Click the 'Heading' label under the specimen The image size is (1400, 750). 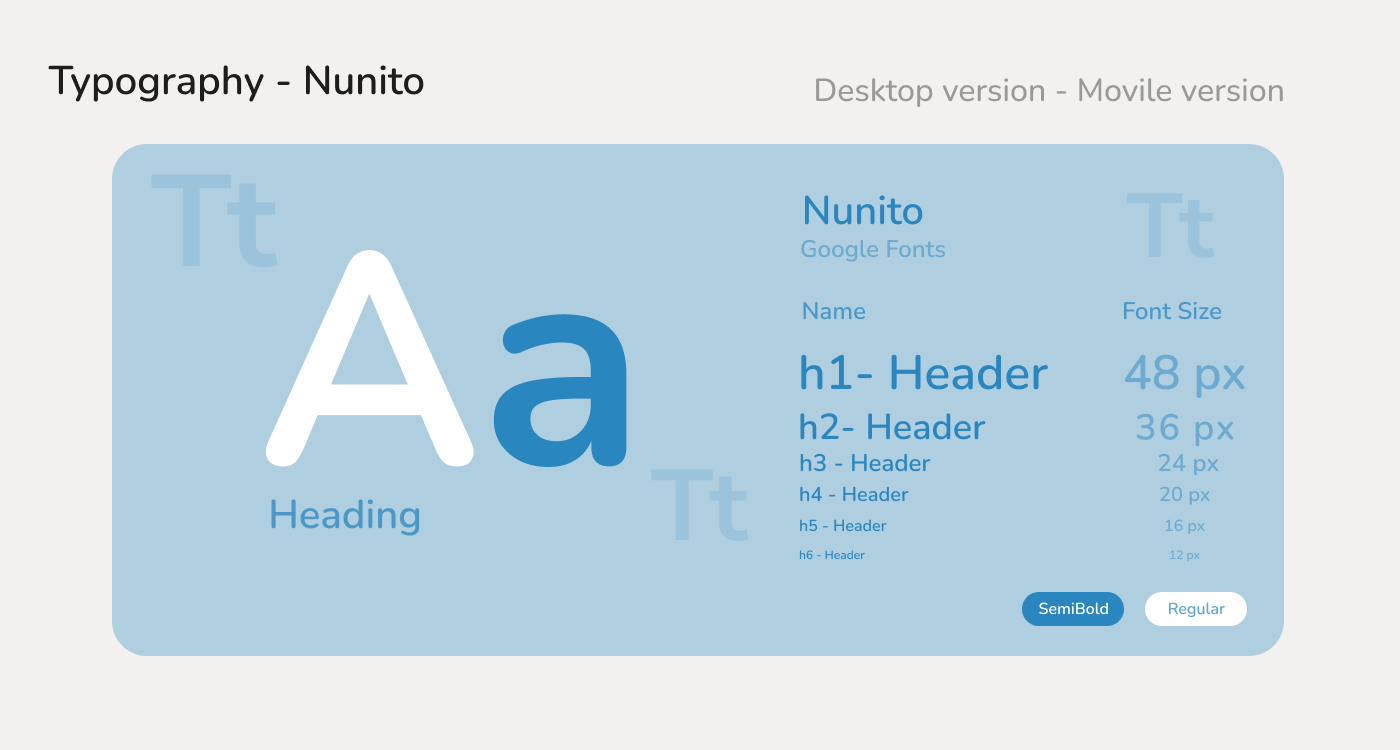click(x=345, y=515)
